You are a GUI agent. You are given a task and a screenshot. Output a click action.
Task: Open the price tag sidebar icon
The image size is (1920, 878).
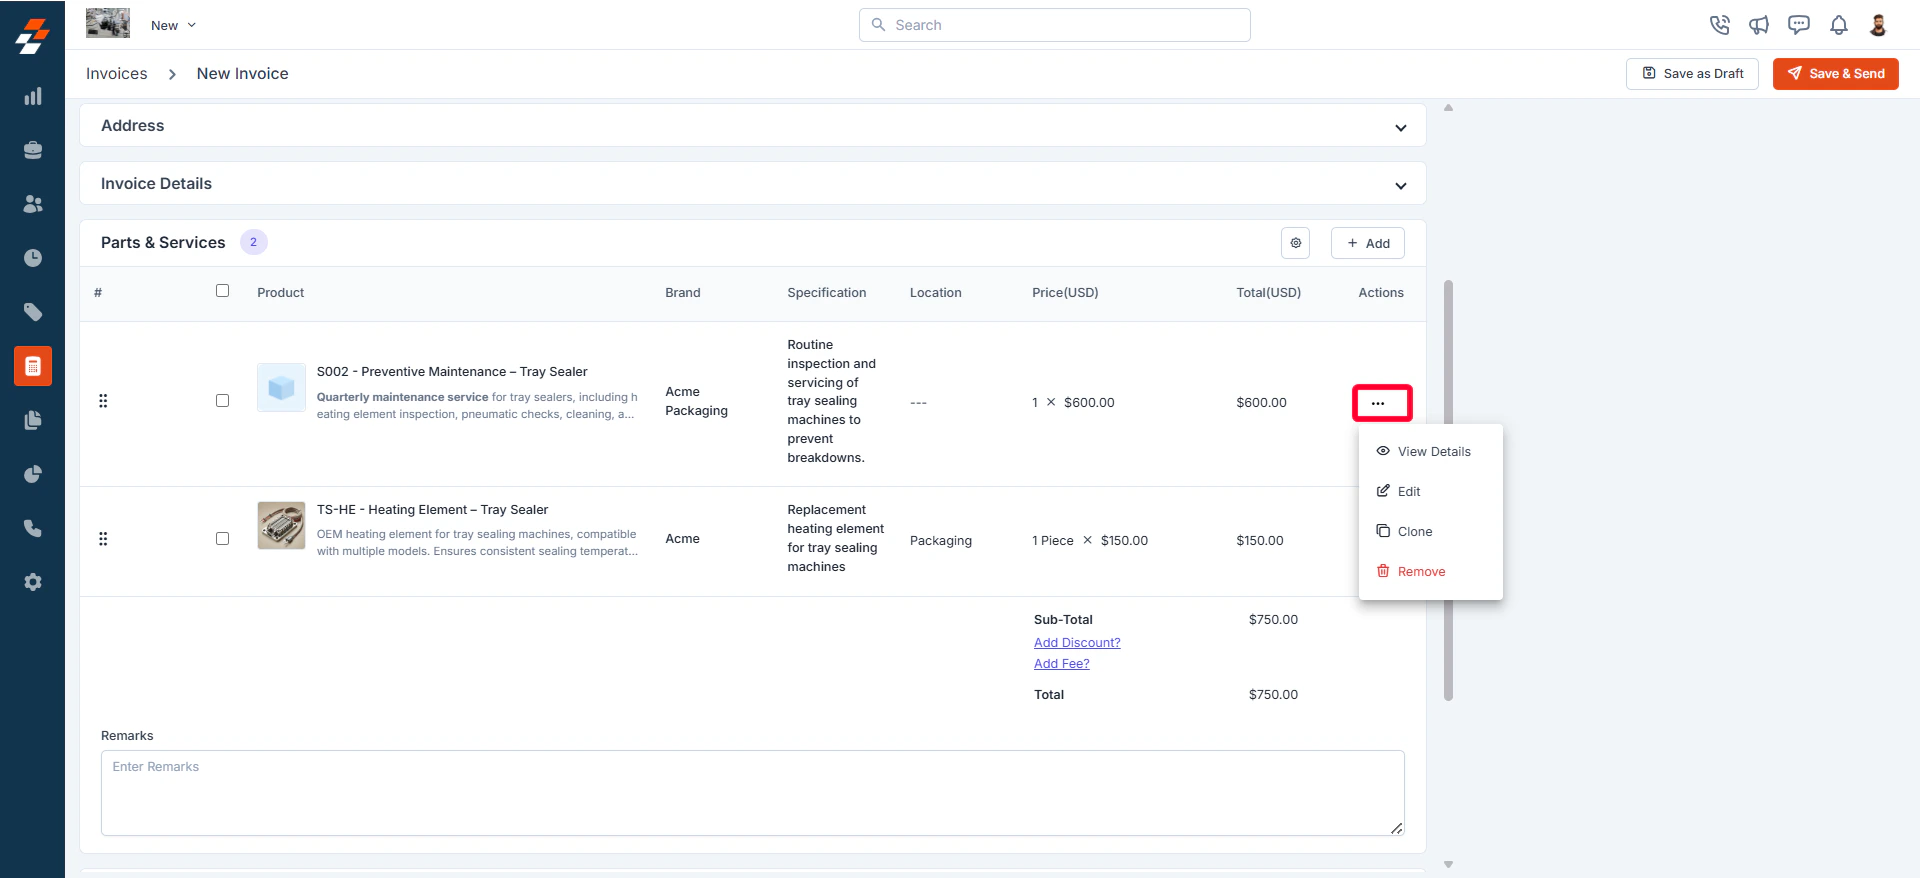tap(33, 312)
